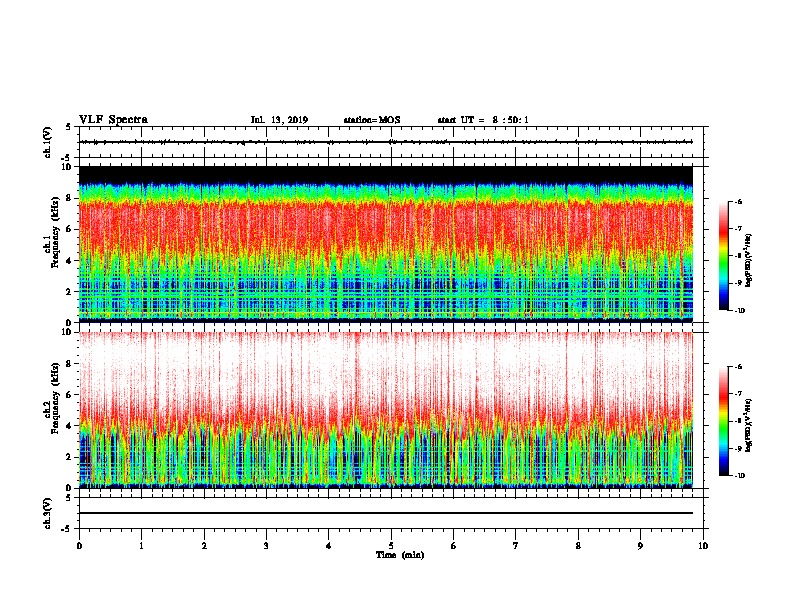Click time axis tick label "7"
Viewport: 792px width, 612px height.
tap(516, 546)
